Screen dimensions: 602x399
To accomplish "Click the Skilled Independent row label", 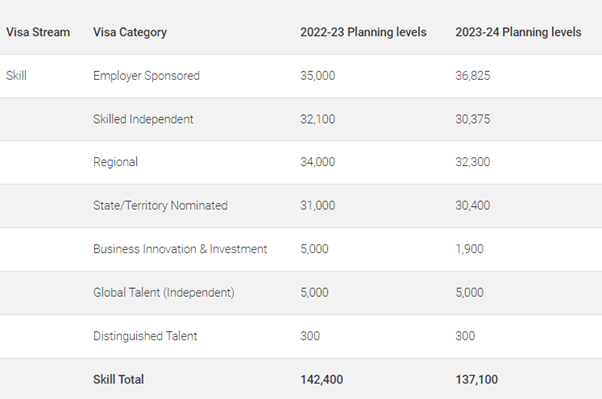I will (x=143, y=119).
